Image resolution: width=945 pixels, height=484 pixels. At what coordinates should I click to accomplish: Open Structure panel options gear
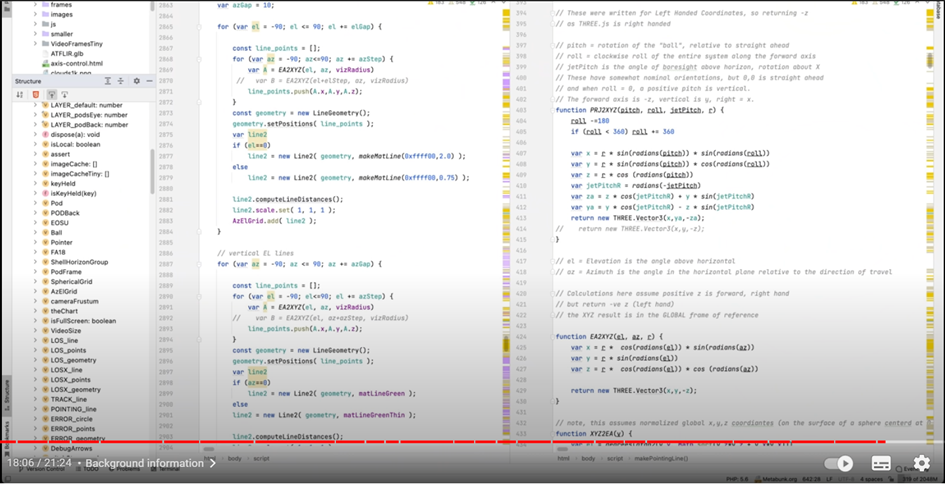[x=137, y=81]
